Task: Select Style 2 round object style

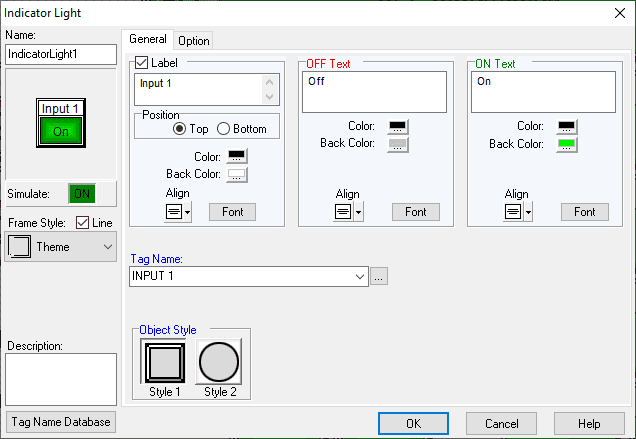Action: click(219, 362)
